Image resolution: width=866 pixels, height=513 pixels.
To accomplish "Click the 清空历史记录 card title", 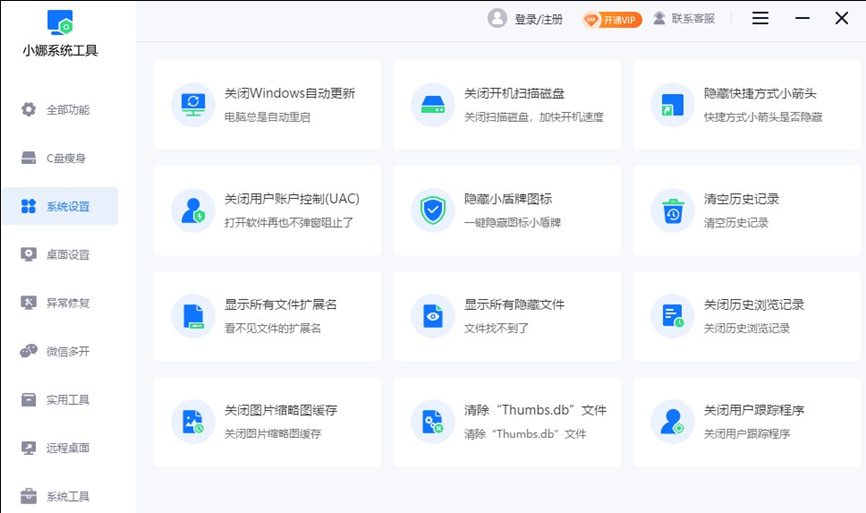I will coord(741,199).
